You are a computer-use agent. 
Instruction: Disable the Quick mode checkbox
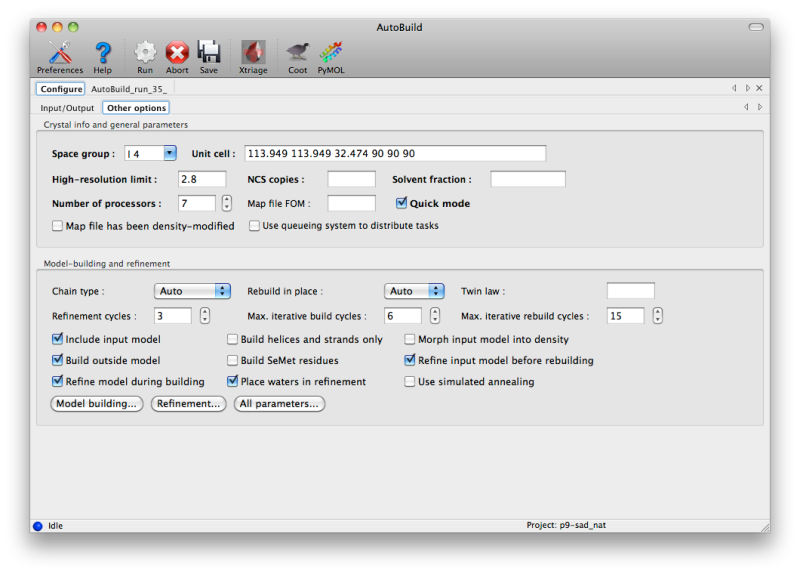click(402, 203)
